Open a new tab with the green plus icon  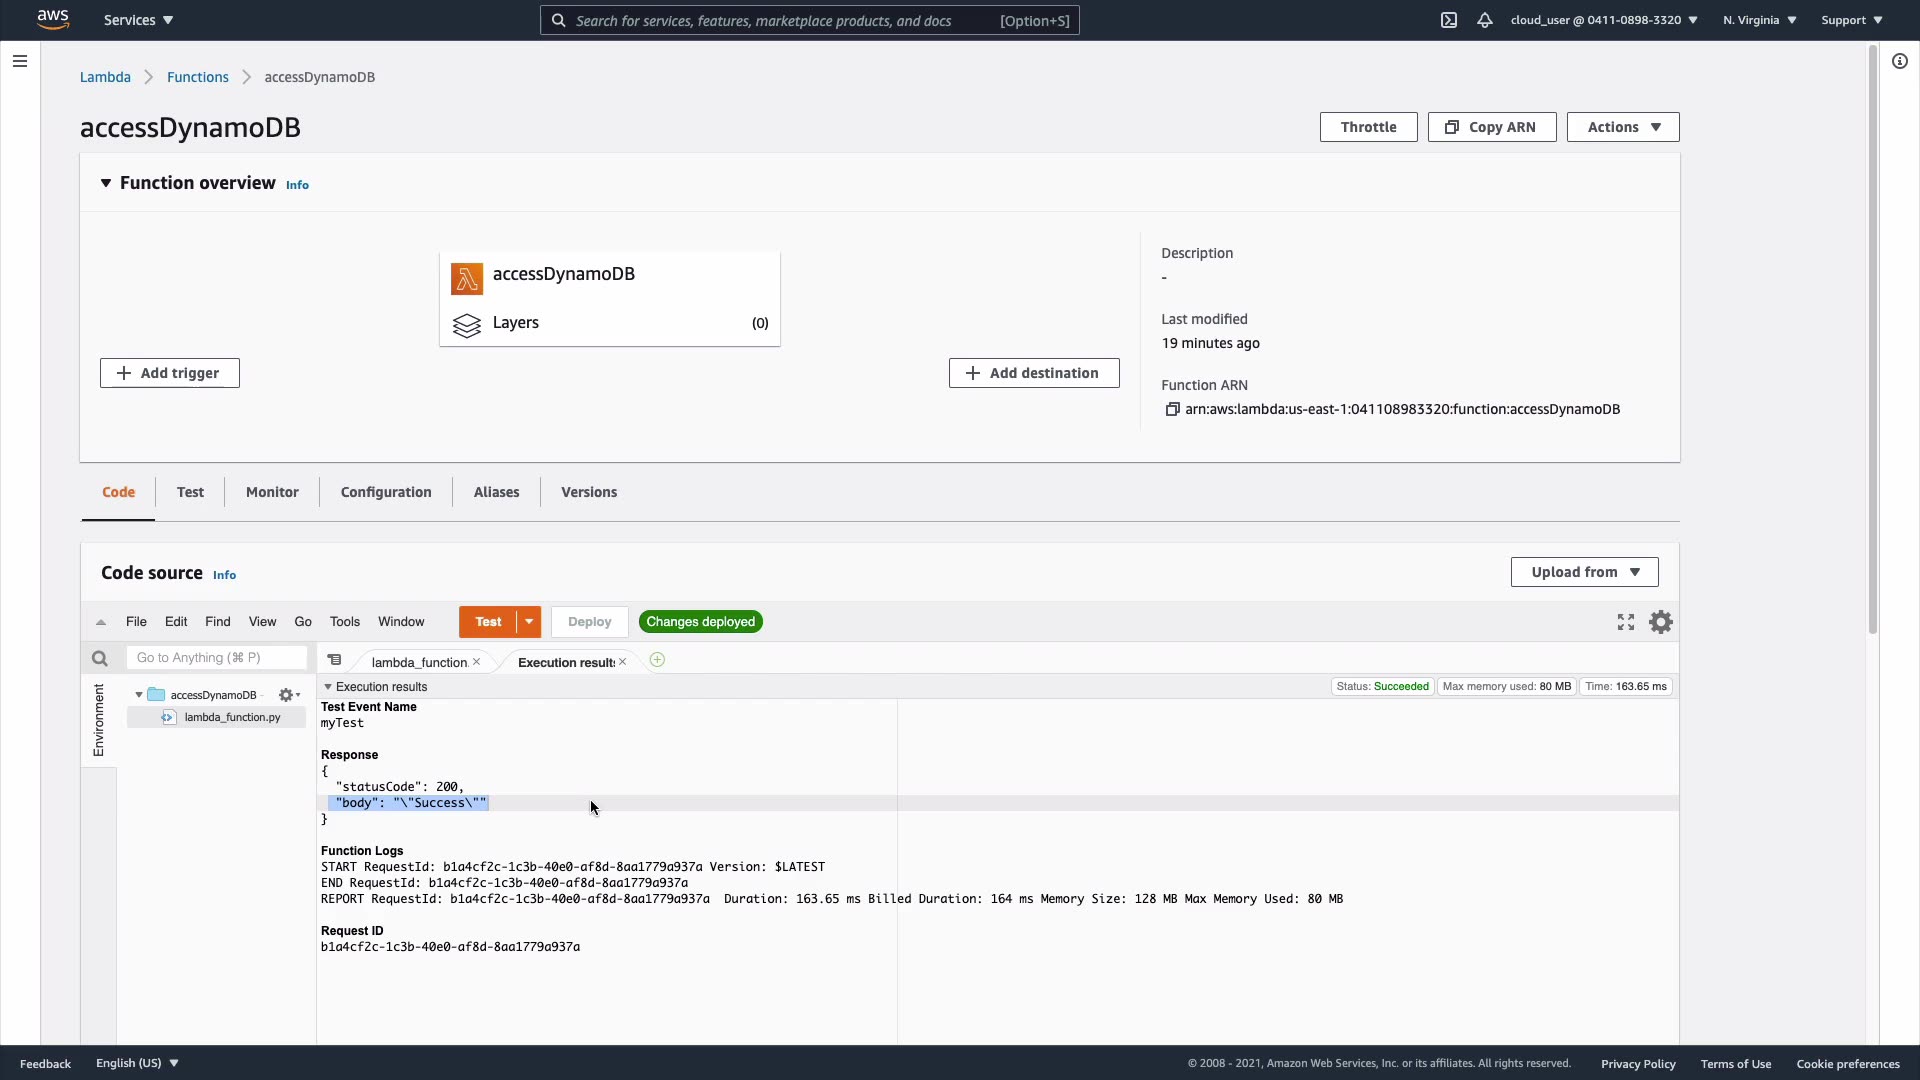(657, 660)
